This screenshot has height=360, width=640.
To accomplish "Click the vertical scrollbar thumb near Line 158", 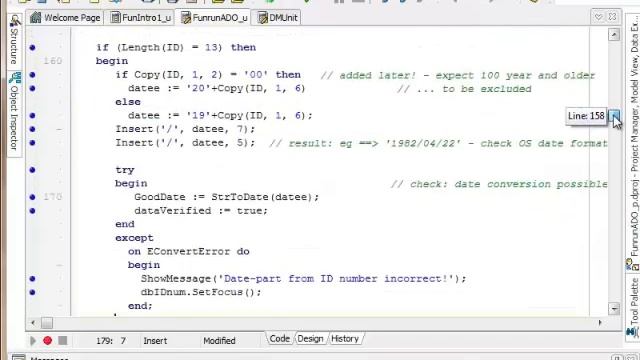I will point(614,116).
